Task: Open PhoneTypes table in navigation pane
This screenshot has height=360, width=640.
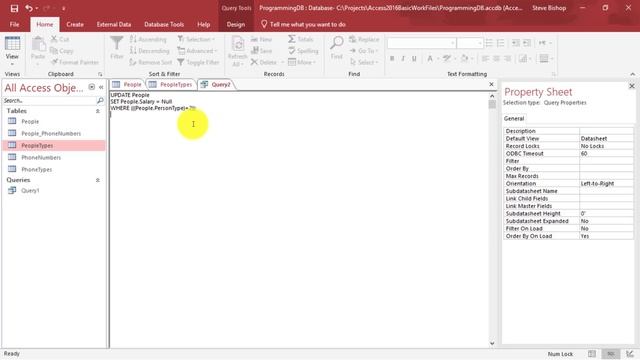Action: pos(37,169)
